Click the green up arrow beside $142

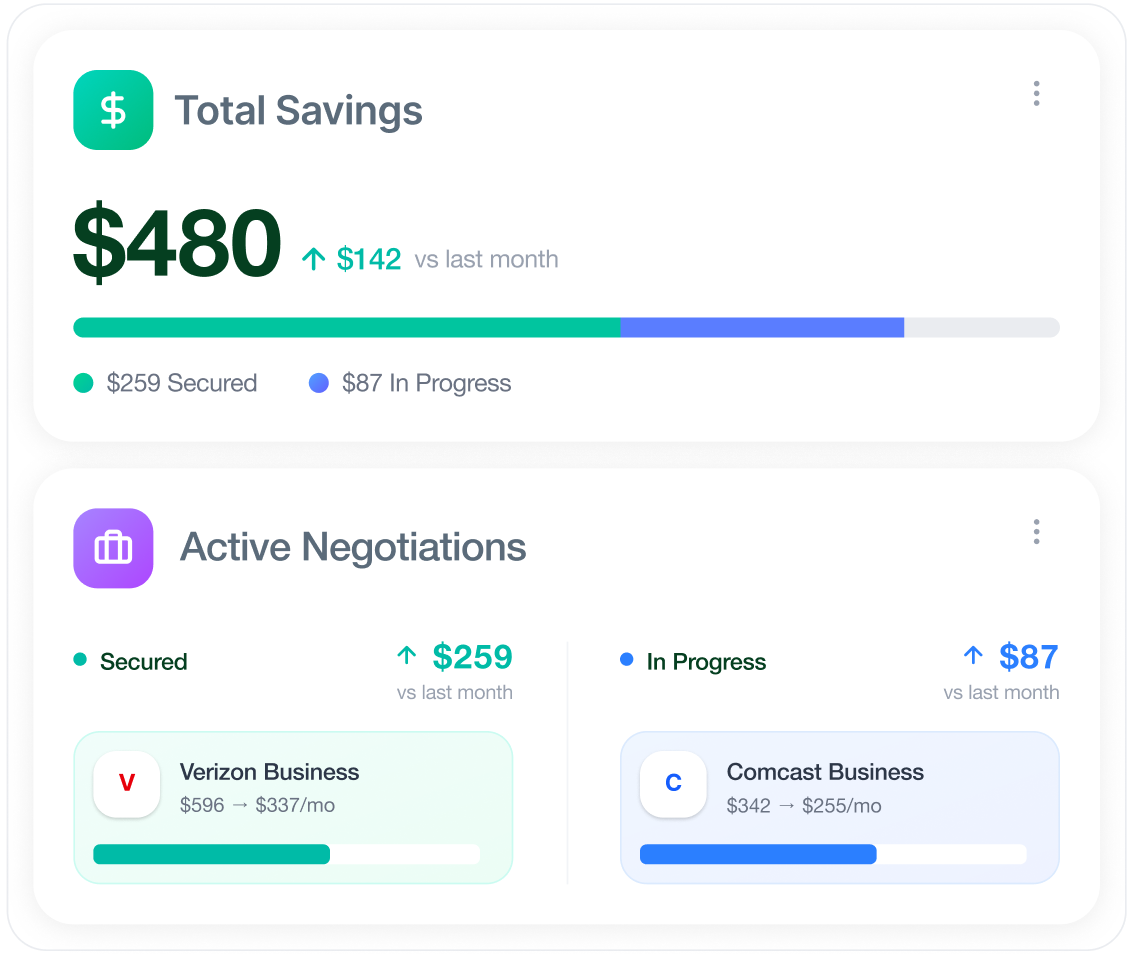tap(314, 260)
